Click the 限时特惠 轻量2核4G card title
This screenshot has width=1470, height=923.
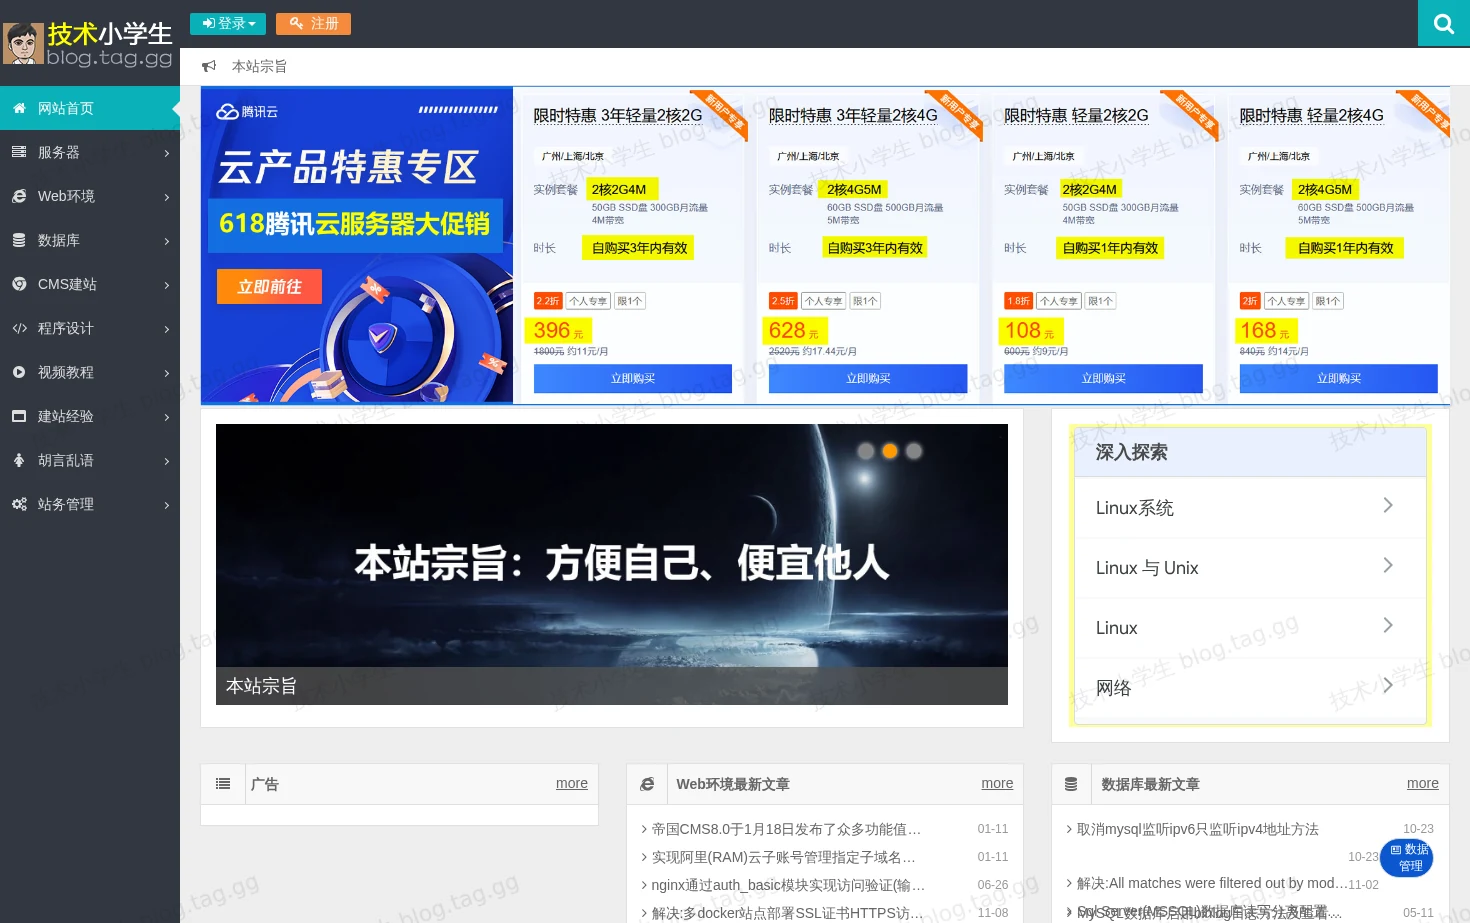point(1312,115)
